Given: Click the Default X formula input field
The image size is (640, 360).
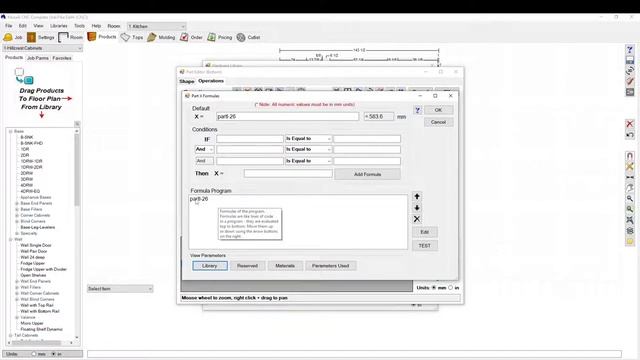Looking at the screenshot, I should (x=287, y=116).
